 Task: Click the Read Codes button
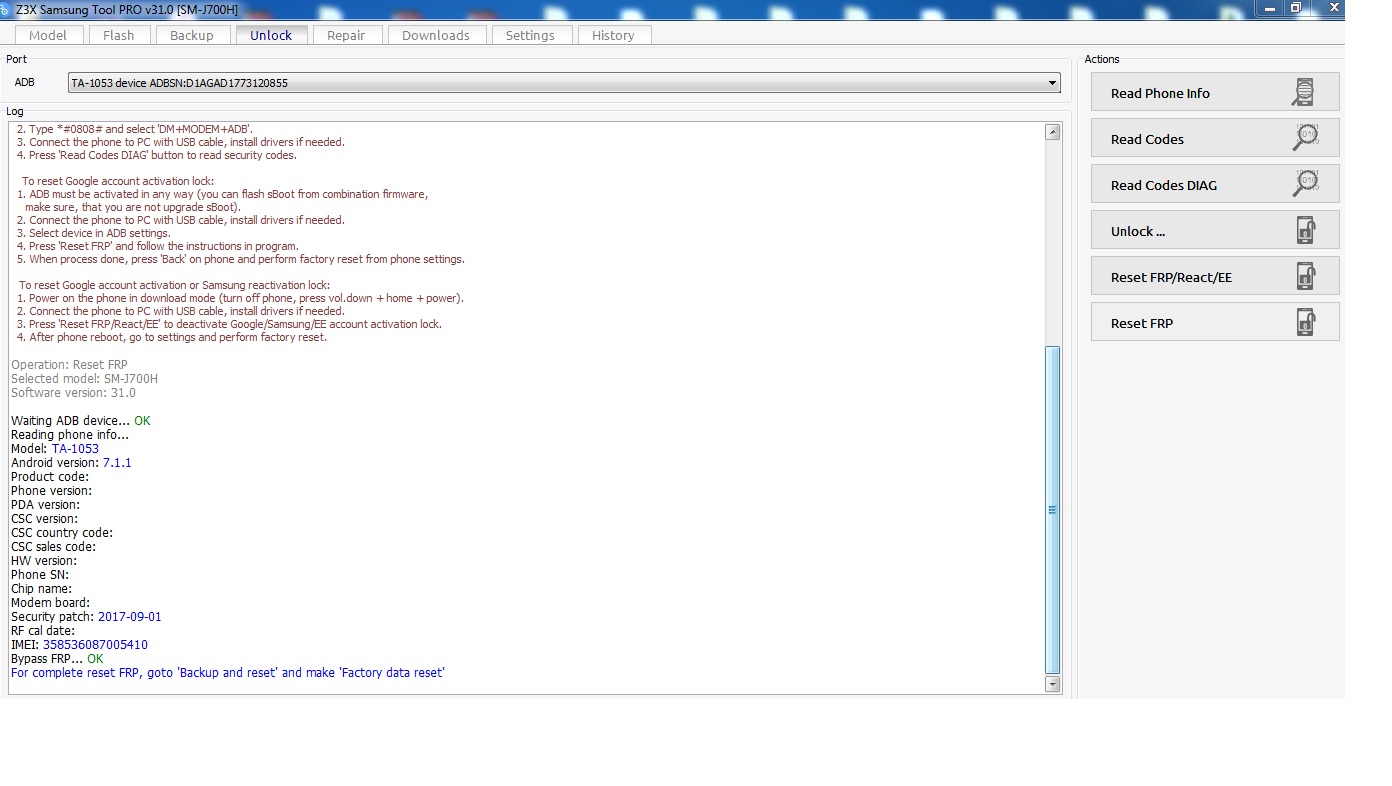(1215, 139)
